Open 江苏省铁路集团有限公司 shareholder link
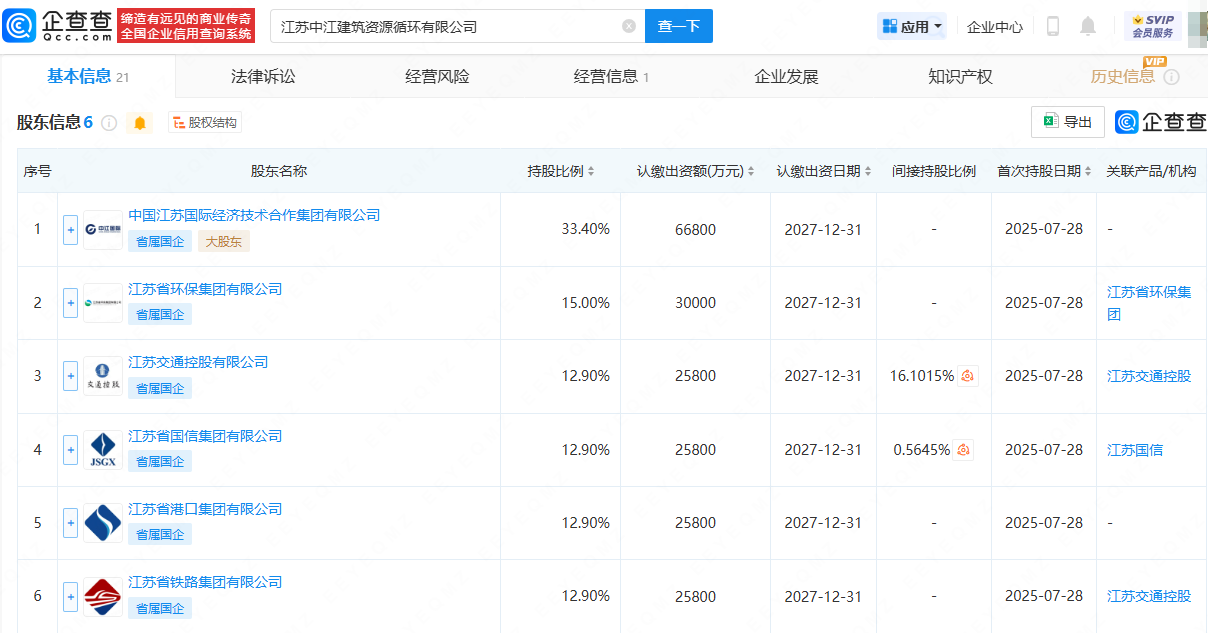Viewport: 1208px width, 633px height. (x=205, y=582)
